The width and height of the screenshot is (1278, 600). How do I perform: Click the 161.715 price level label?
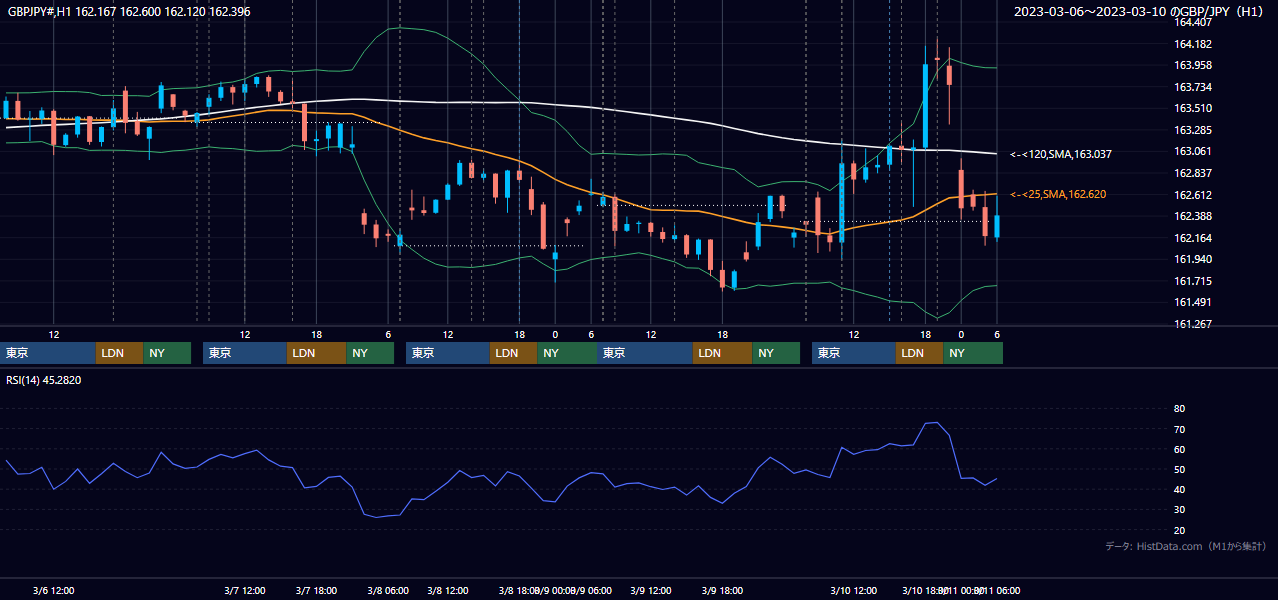coord(1192,281)
